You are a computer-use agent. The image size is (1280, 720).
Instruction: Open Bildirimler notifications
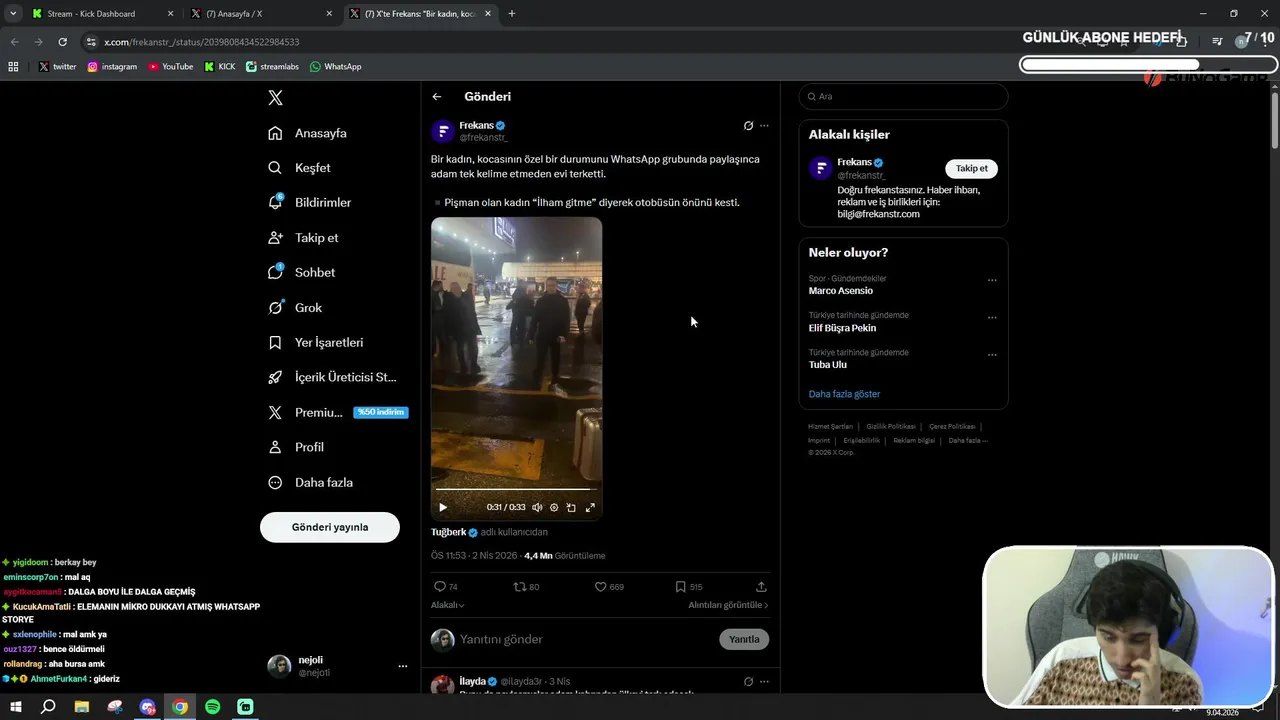coord(309,203)
